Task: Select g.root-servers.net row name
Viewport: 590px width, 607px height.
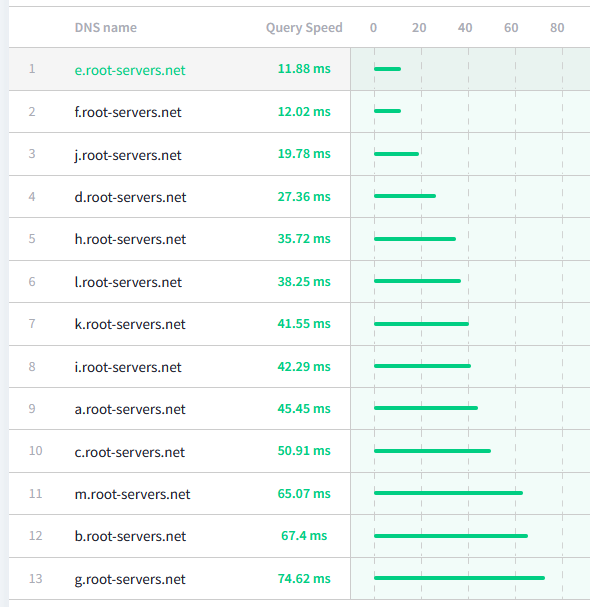Action: click(130, 580)
